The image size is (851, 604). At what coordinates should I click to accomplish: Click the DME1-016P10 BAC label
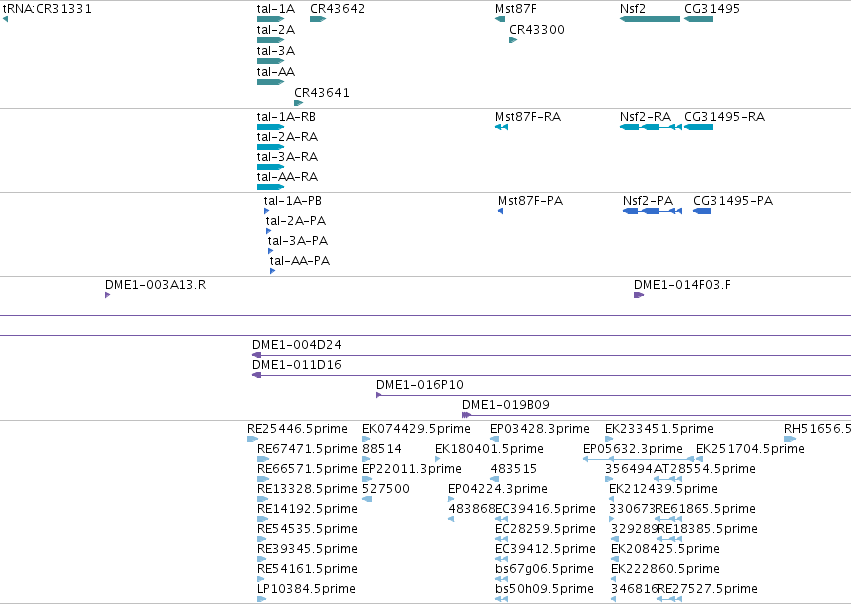420,385
